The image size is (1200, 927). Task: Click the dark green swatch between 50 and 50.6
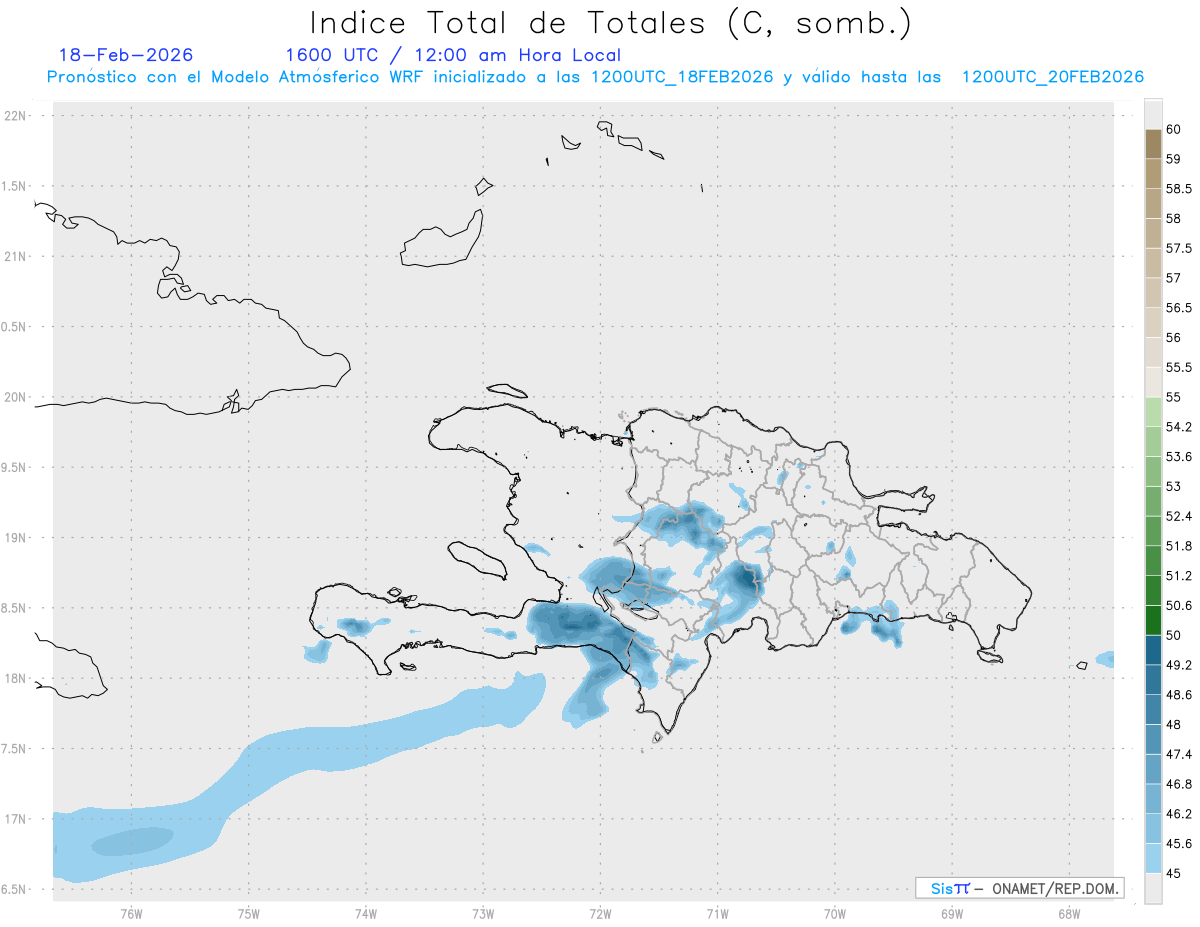tap(1153, 620)
